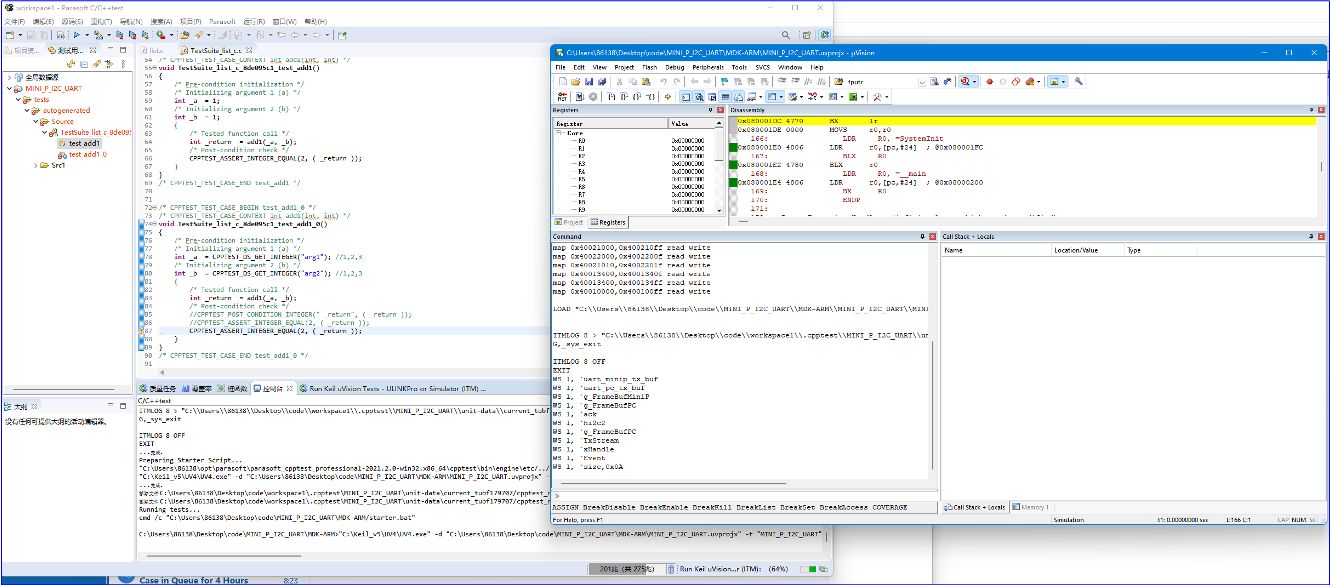The width and height of the screenshot is (1330, 585).
Task: Collapse the autogenerated folder in the test tree
Action: pyautogui.click(x=27, y=111)
